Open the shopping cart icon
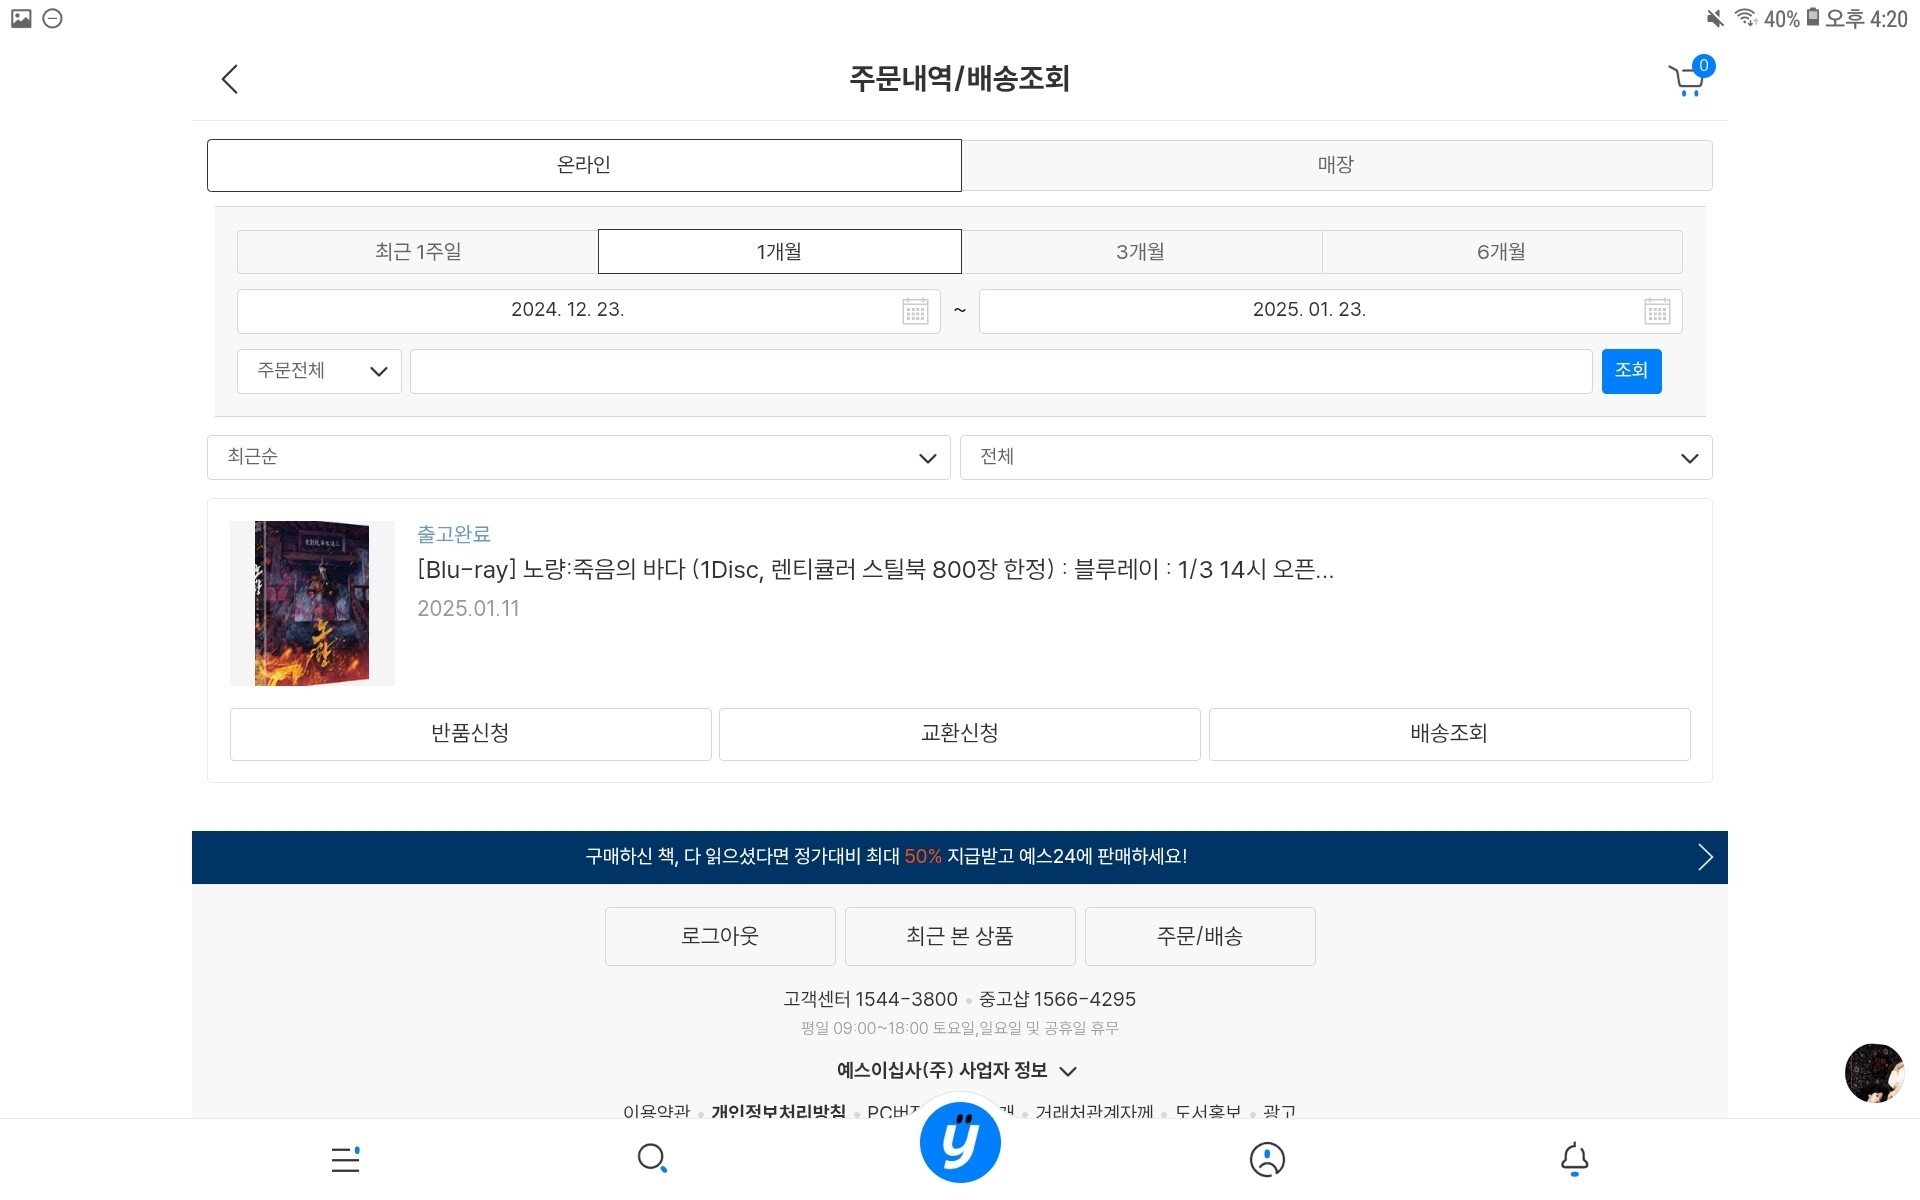 coord(1688,80)
